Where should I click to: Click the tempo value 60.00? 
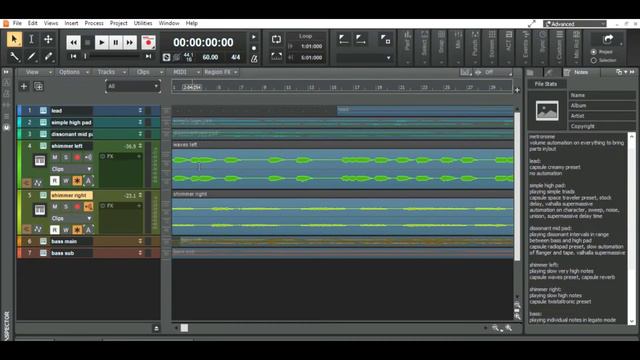tap(210, 58)
